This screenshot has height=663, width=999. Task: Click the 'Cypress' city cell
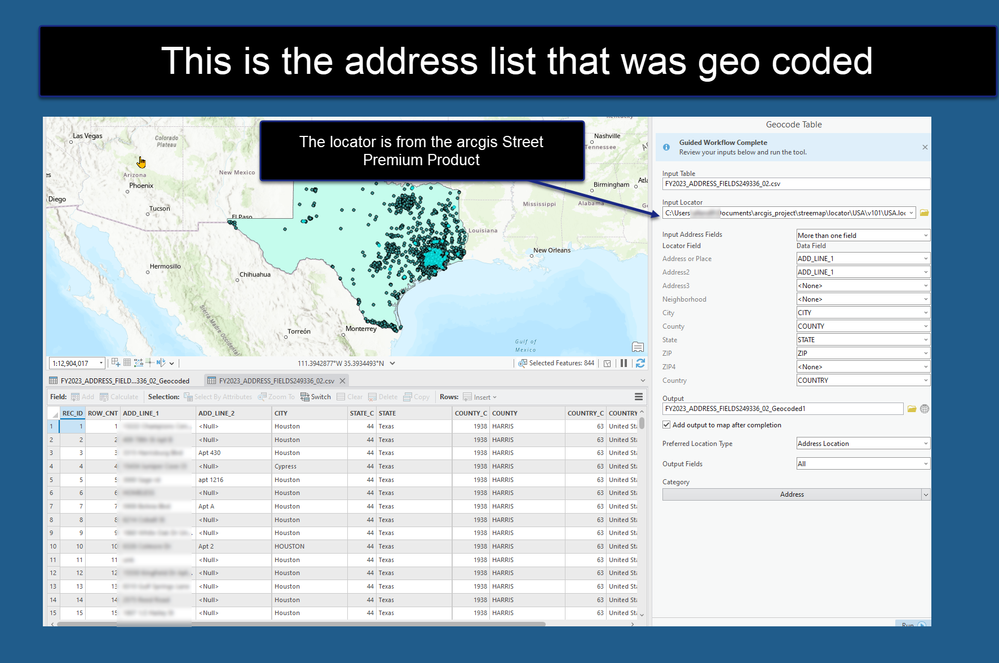coord(309,466)
